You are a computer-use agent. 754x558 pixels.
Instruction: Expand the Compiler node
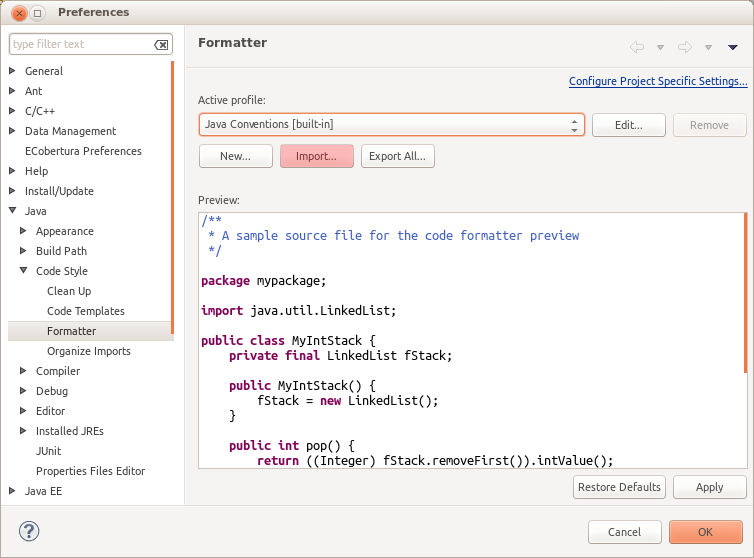click(23, 371)
